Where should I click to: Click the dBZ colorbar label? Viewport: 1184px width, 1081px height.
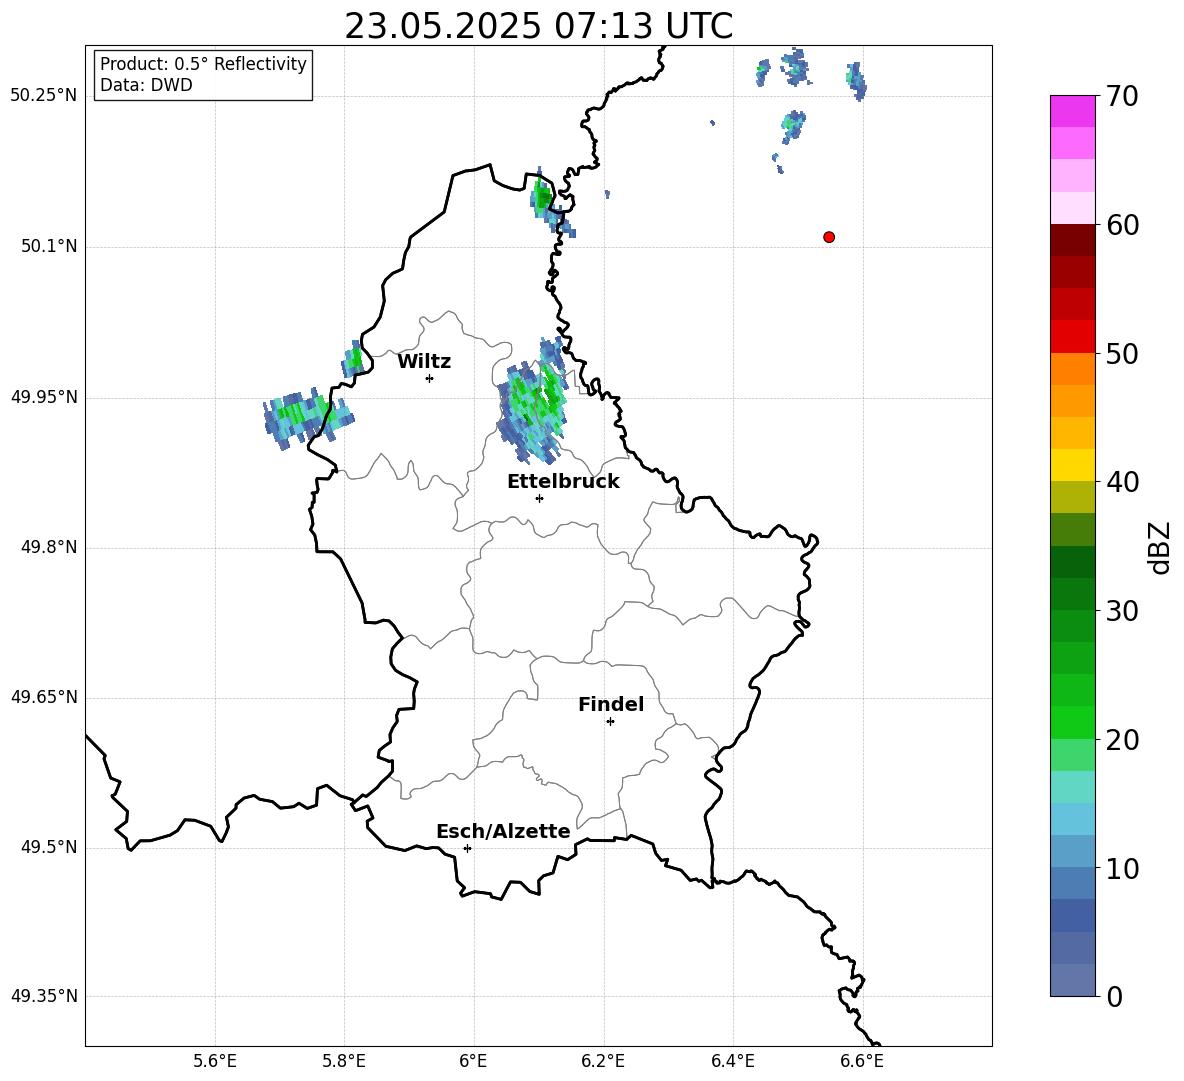pyautogui.click(x=1161, y=547)
